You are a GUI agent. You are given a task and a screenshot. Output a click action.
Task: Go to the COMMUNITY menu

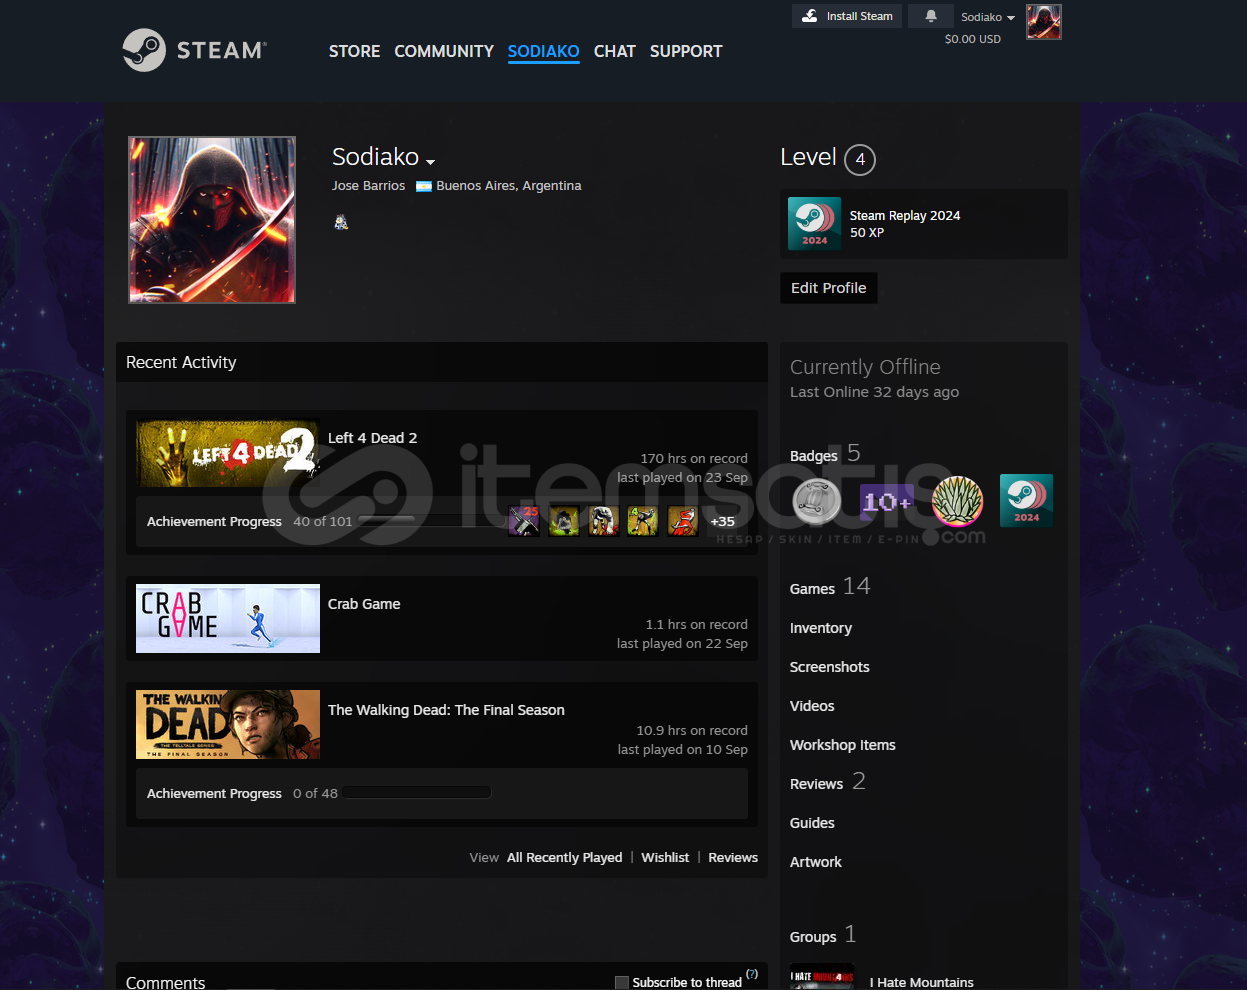click(444, 51)
